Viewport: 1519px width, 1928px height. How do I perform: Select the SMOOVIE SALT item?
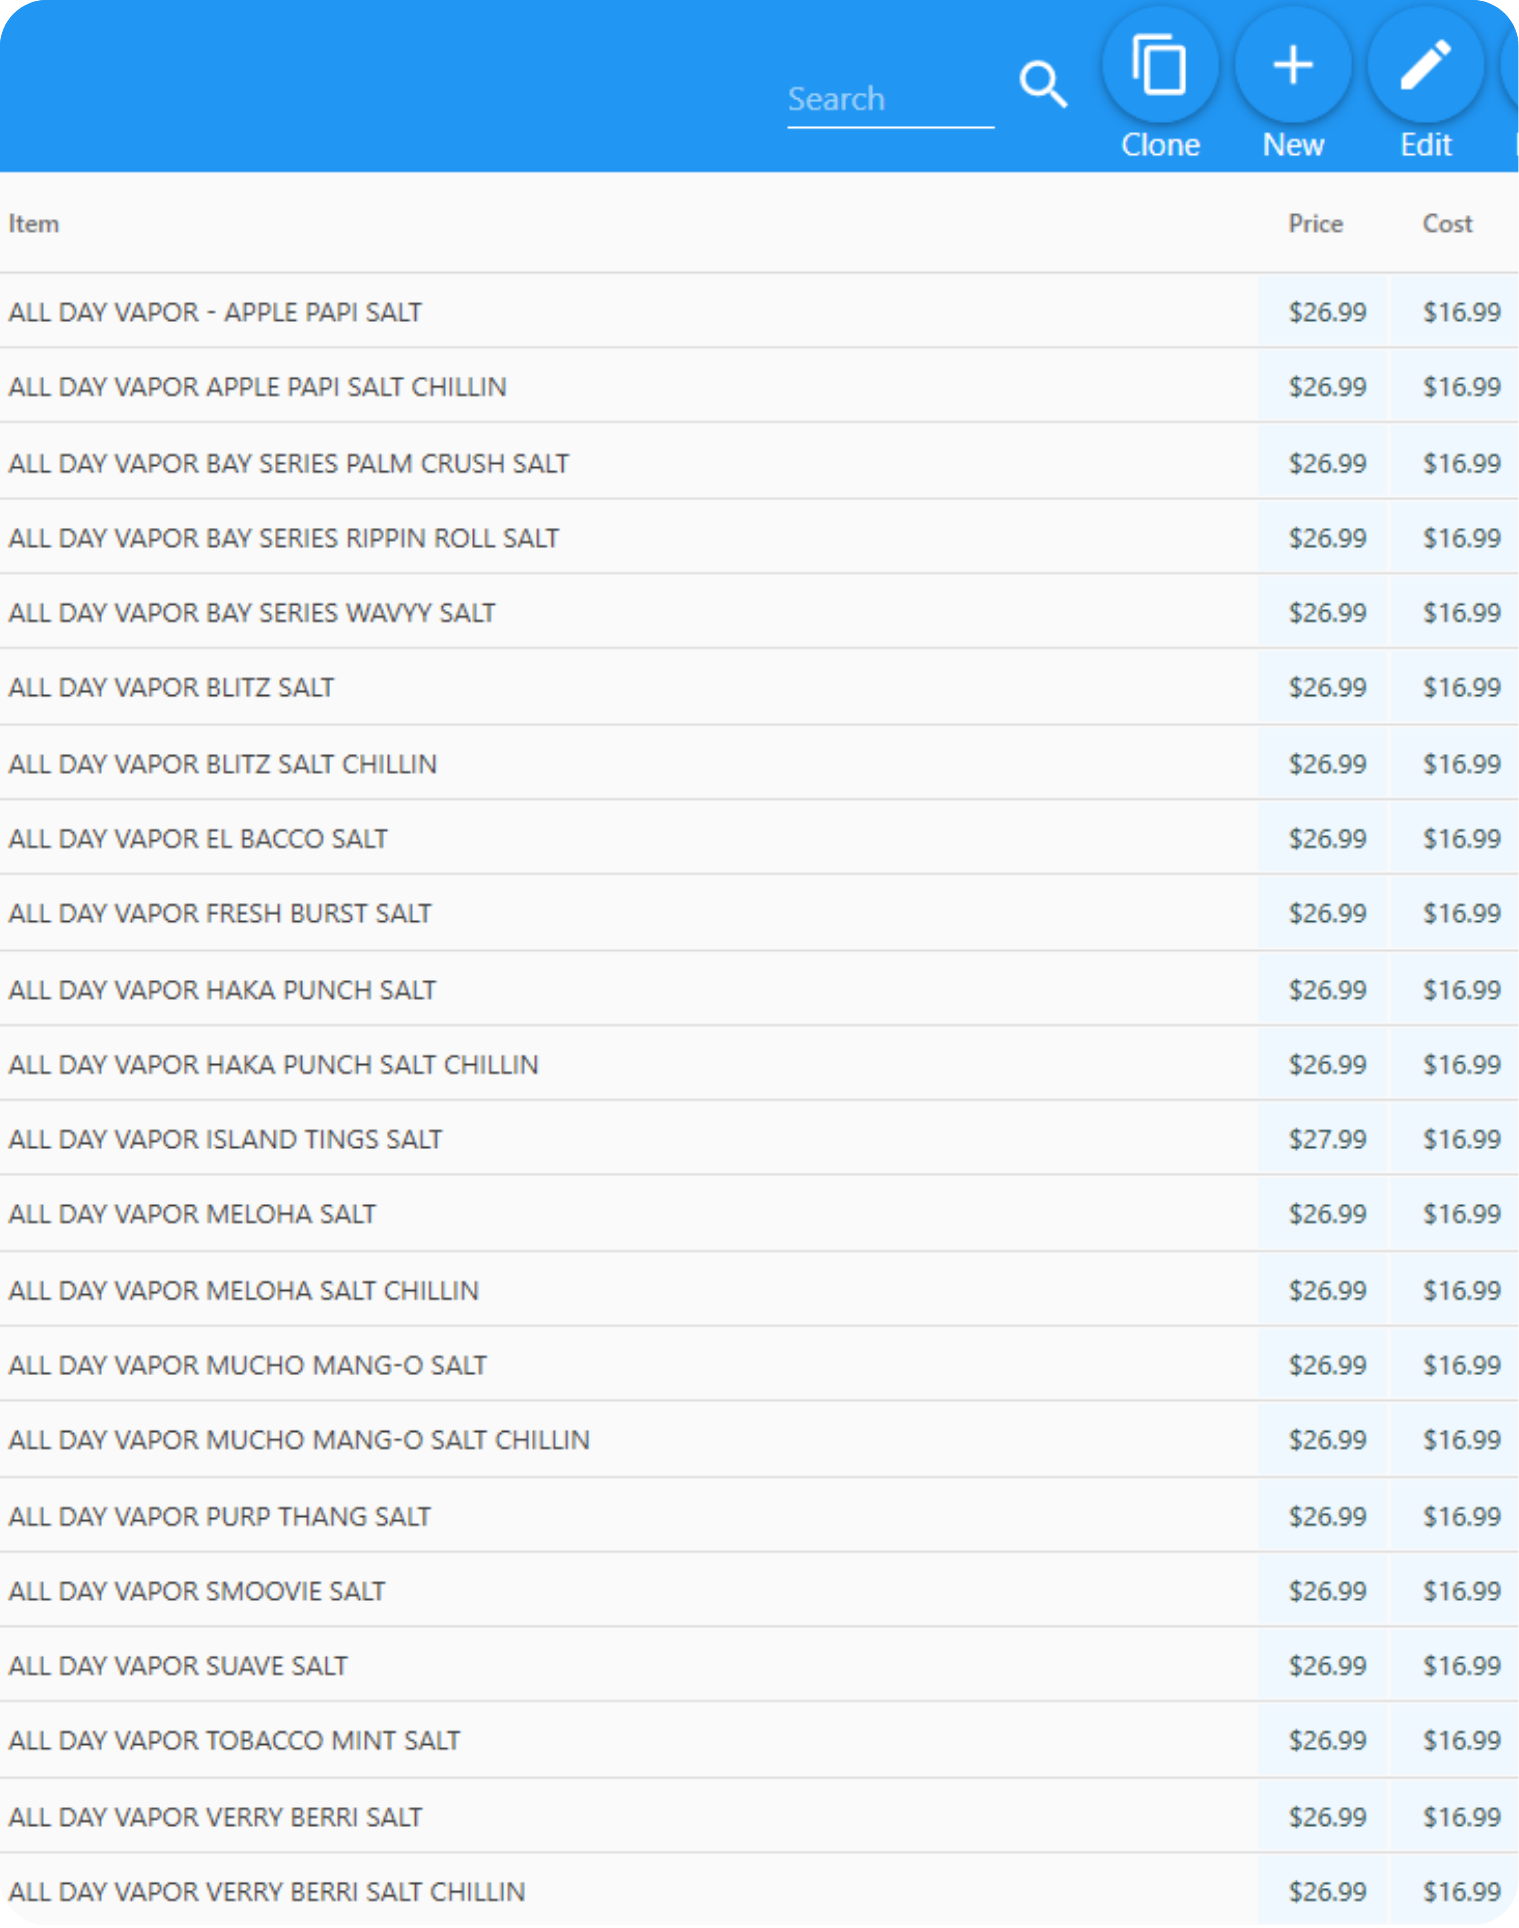(197, 1591)
